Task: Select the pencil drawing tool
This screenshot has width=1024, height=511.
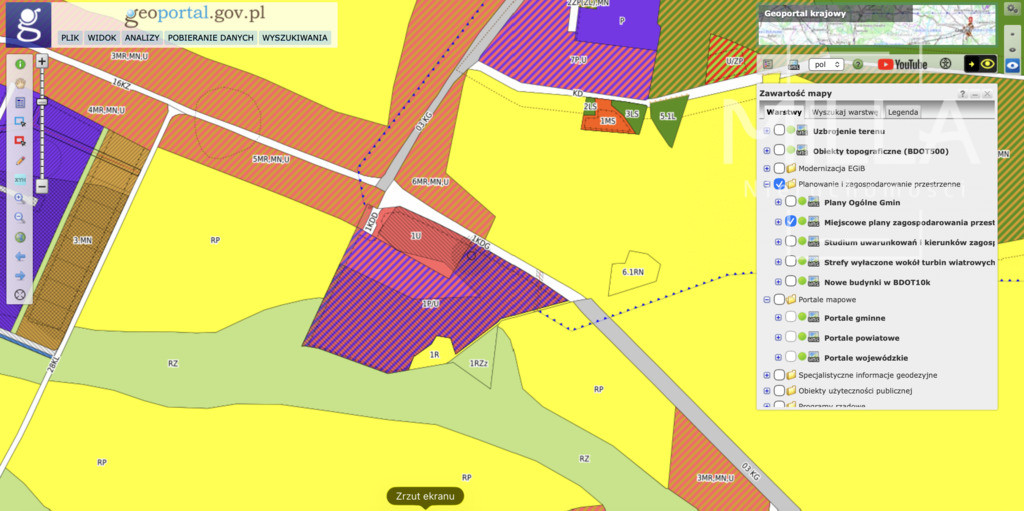Action: pyautogui.click(x=20, y=160)
